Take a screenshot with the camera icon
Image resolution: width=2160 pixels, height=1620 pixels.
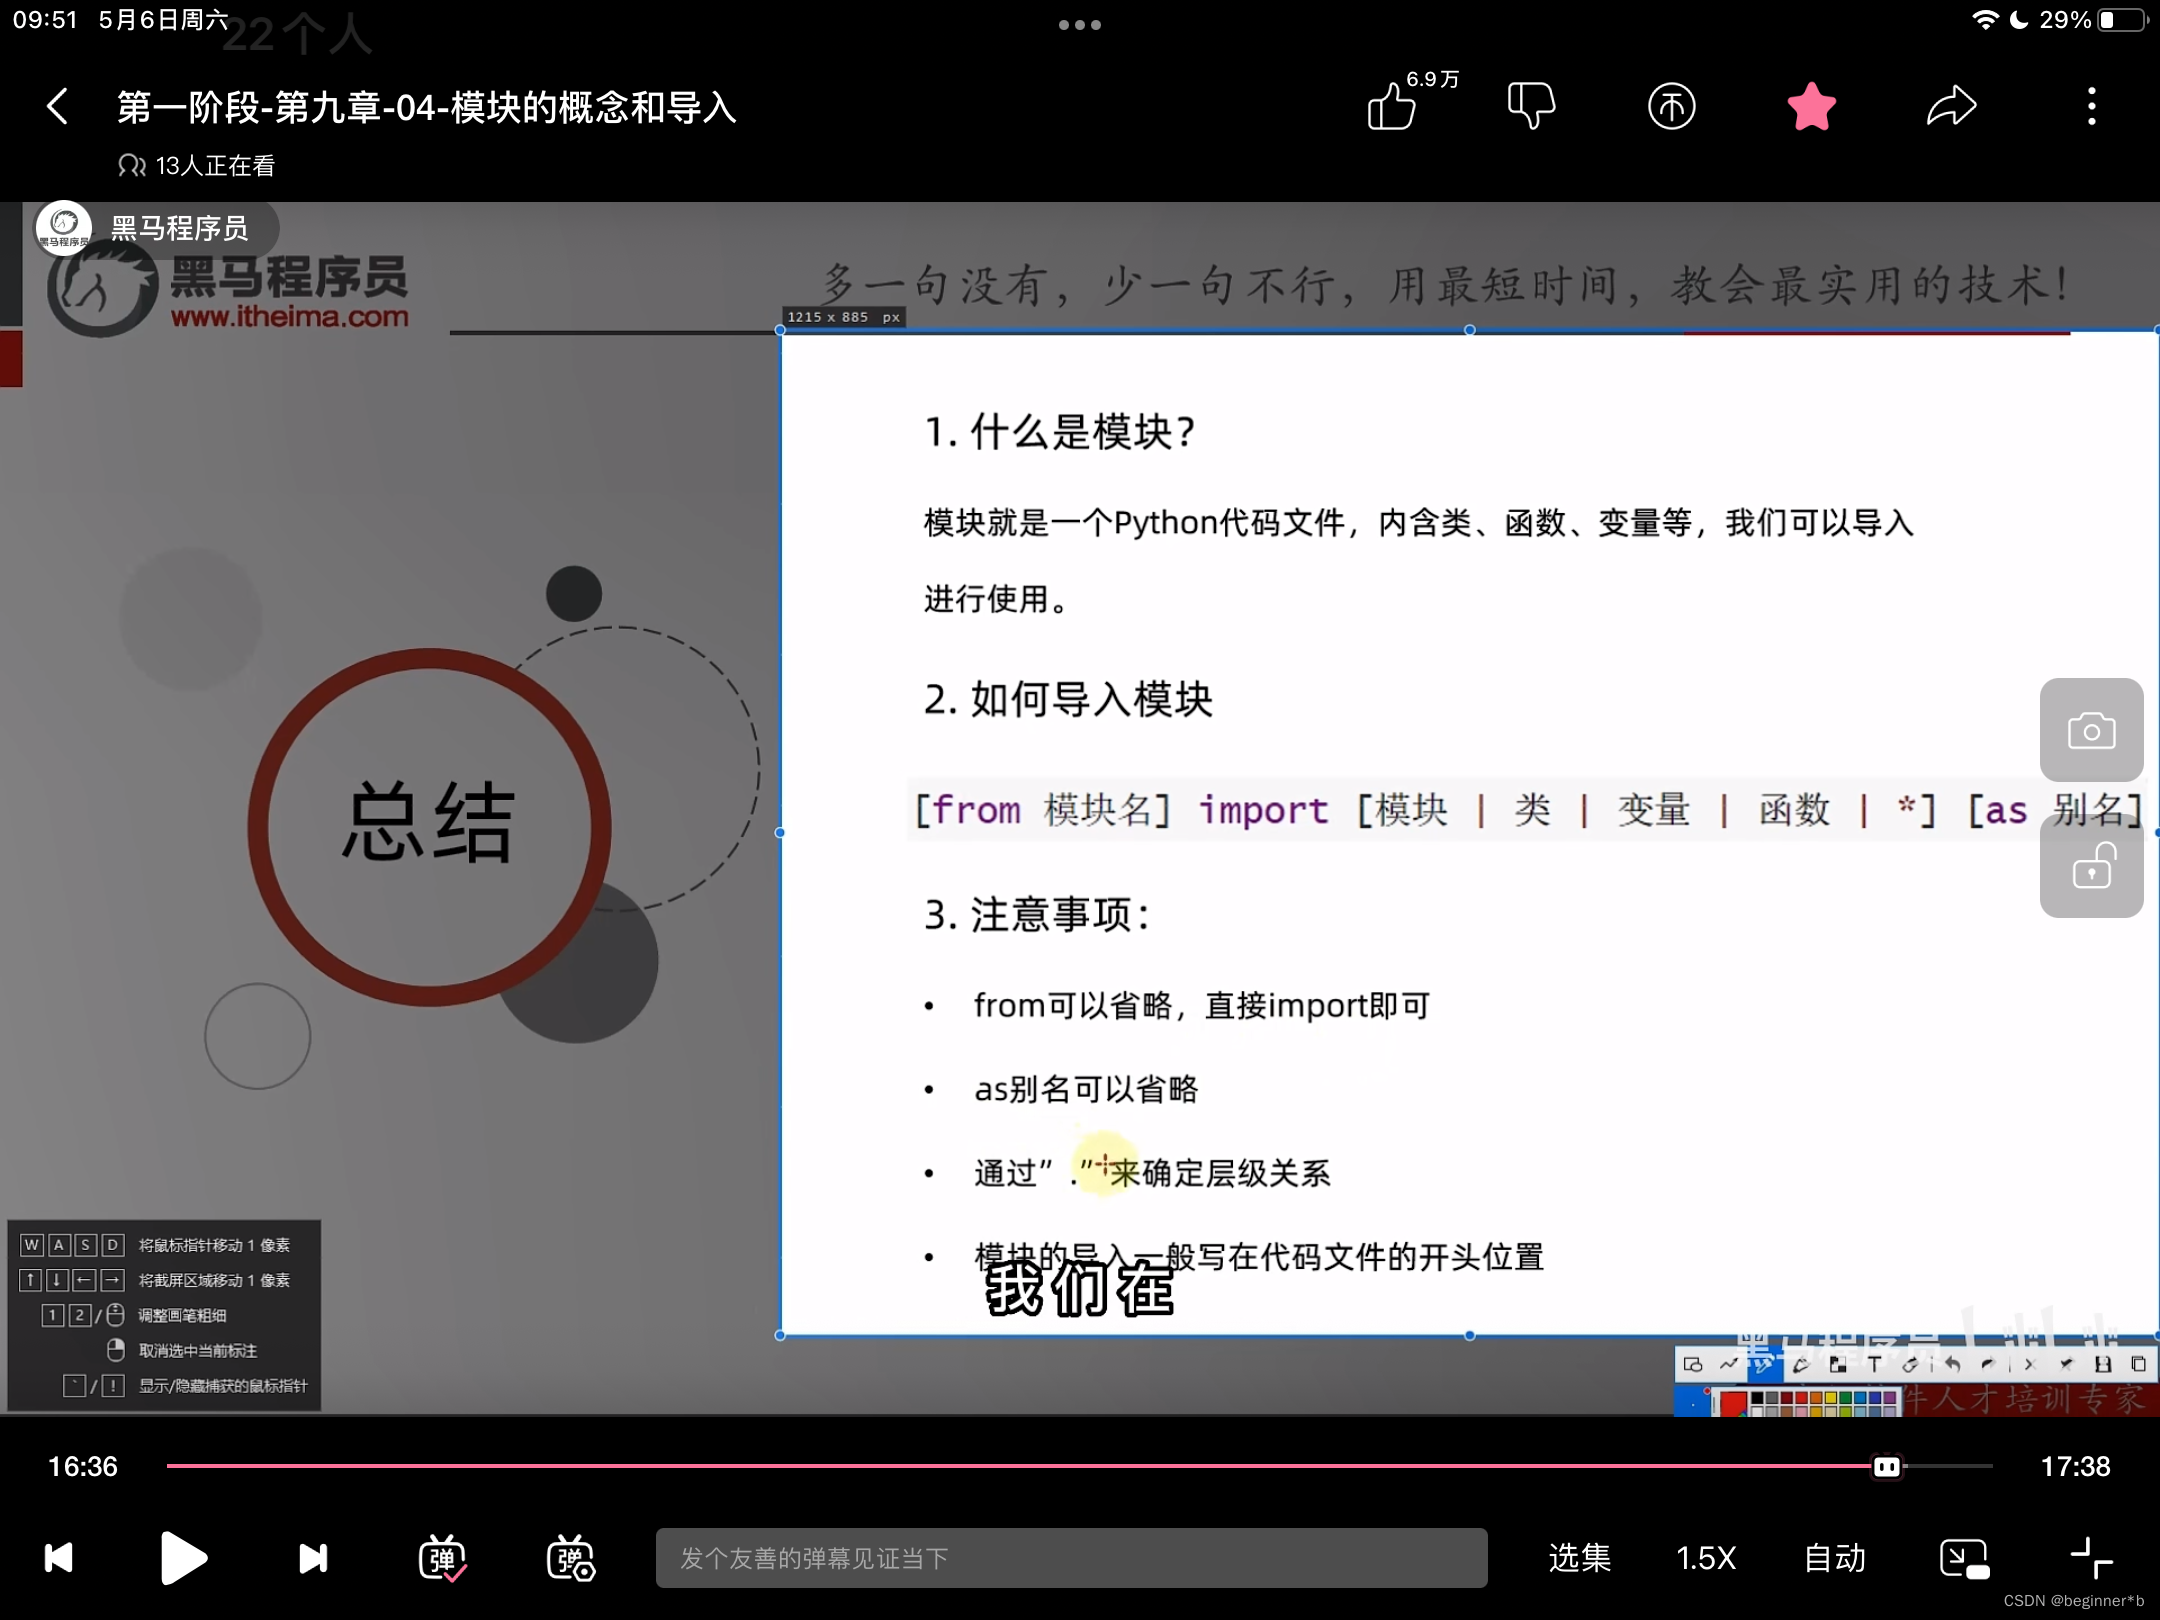pos(2091,730)
